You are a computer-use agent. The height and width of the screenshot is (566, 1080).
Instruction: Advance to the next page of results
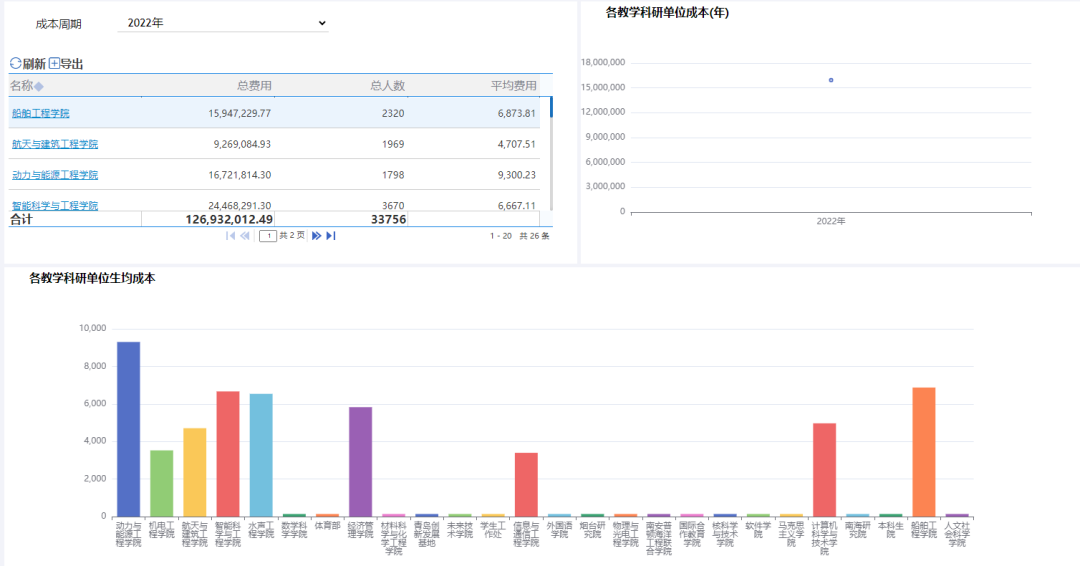[x=316, y=236]
